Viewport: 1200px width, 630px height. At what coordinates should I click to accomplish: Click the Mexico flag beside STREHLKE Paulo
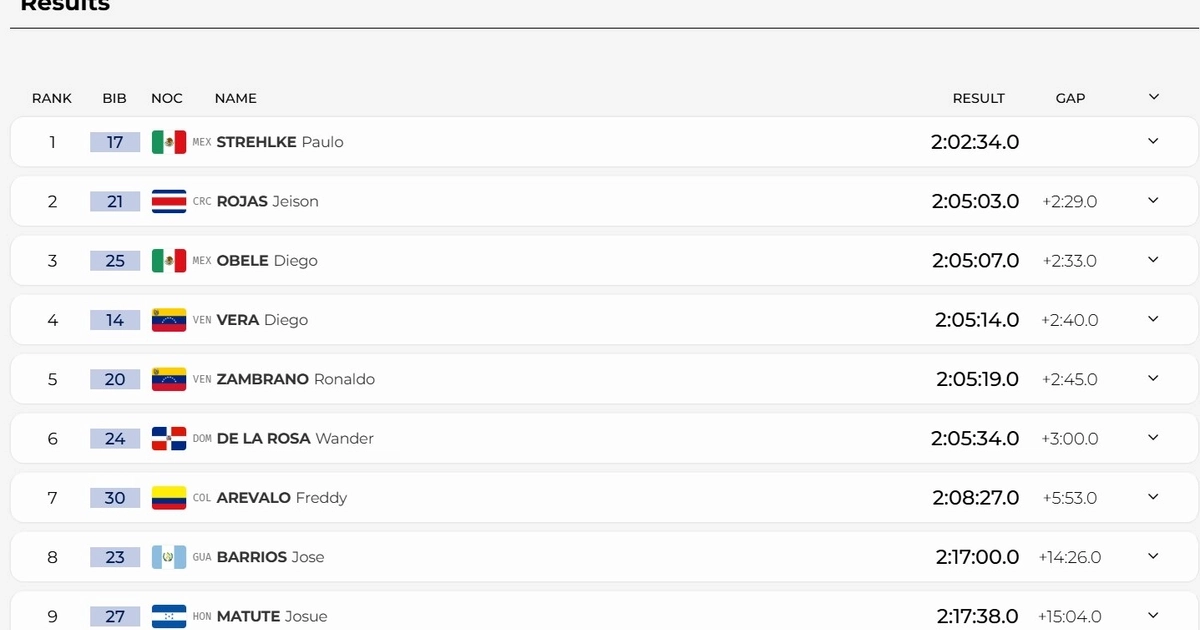169,142
